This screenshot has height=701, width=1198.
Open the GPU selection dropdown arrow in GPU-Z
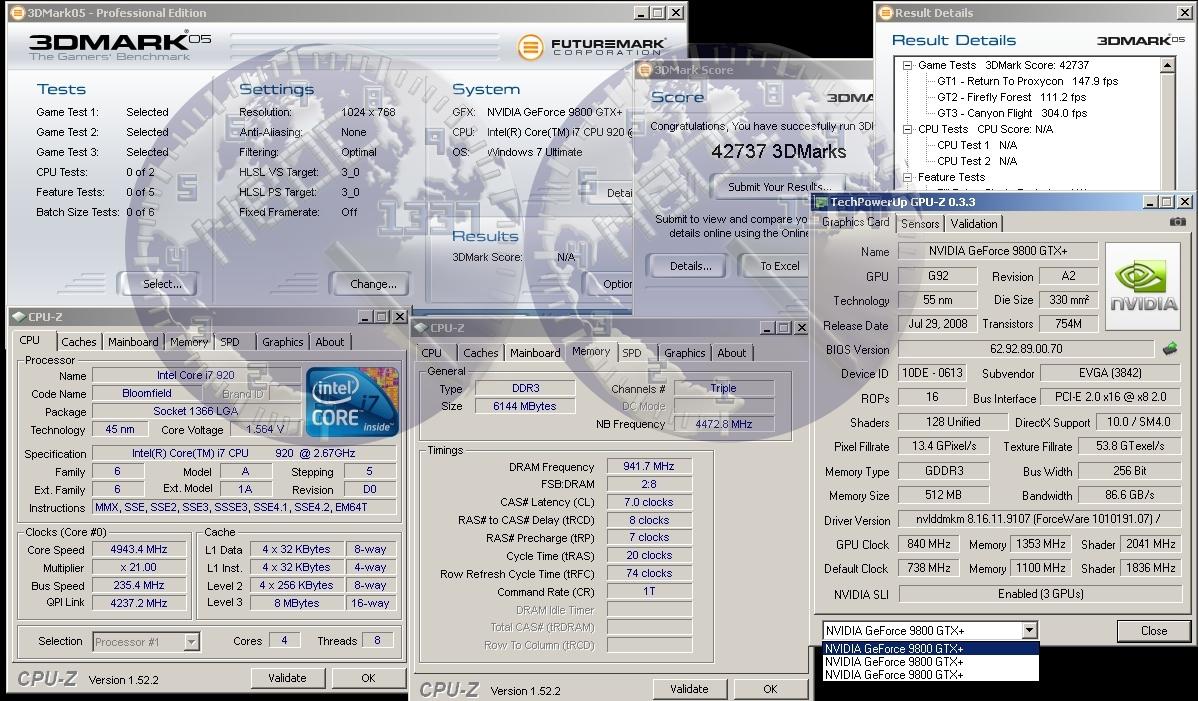[x=1029, y=631]
